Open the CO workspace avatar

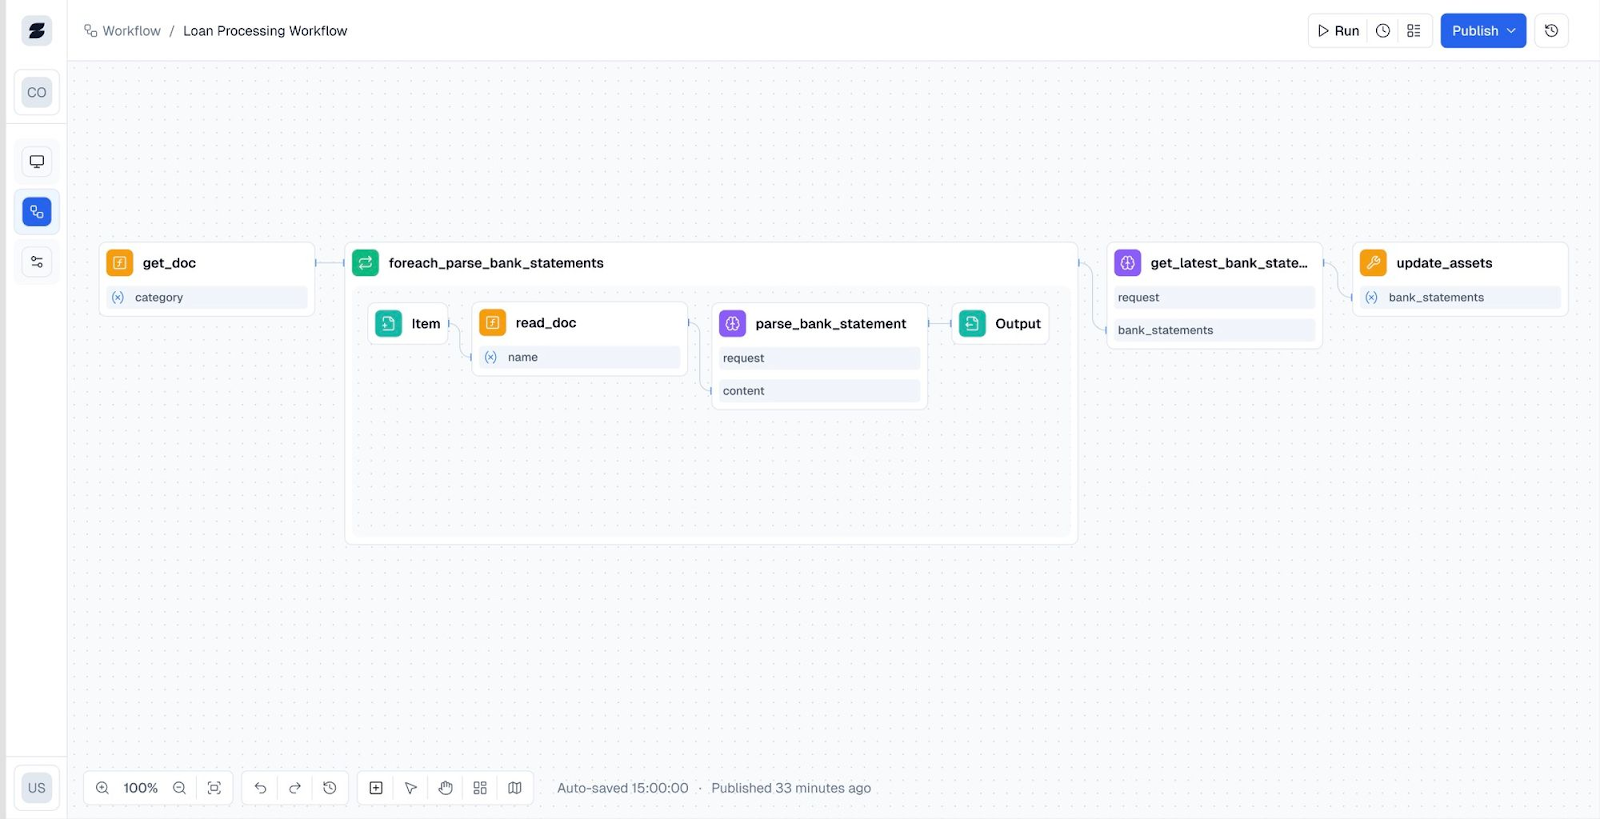pyautogui.click(x=37, y=93)
